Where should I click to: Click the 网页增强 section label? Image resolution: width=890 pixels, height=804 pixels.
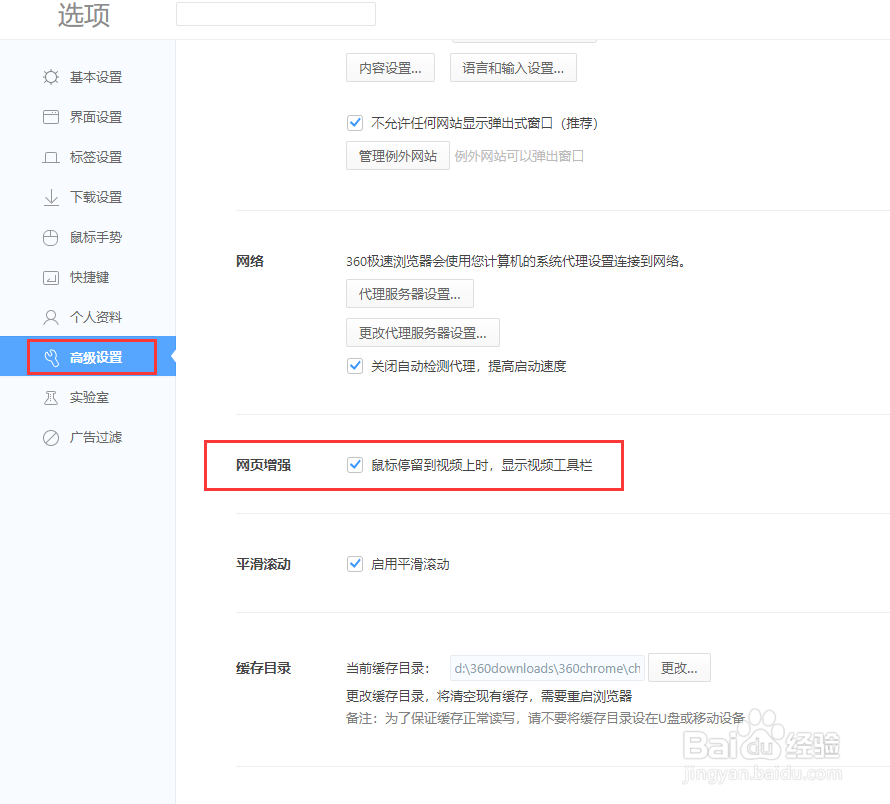(x=263, y=465)
